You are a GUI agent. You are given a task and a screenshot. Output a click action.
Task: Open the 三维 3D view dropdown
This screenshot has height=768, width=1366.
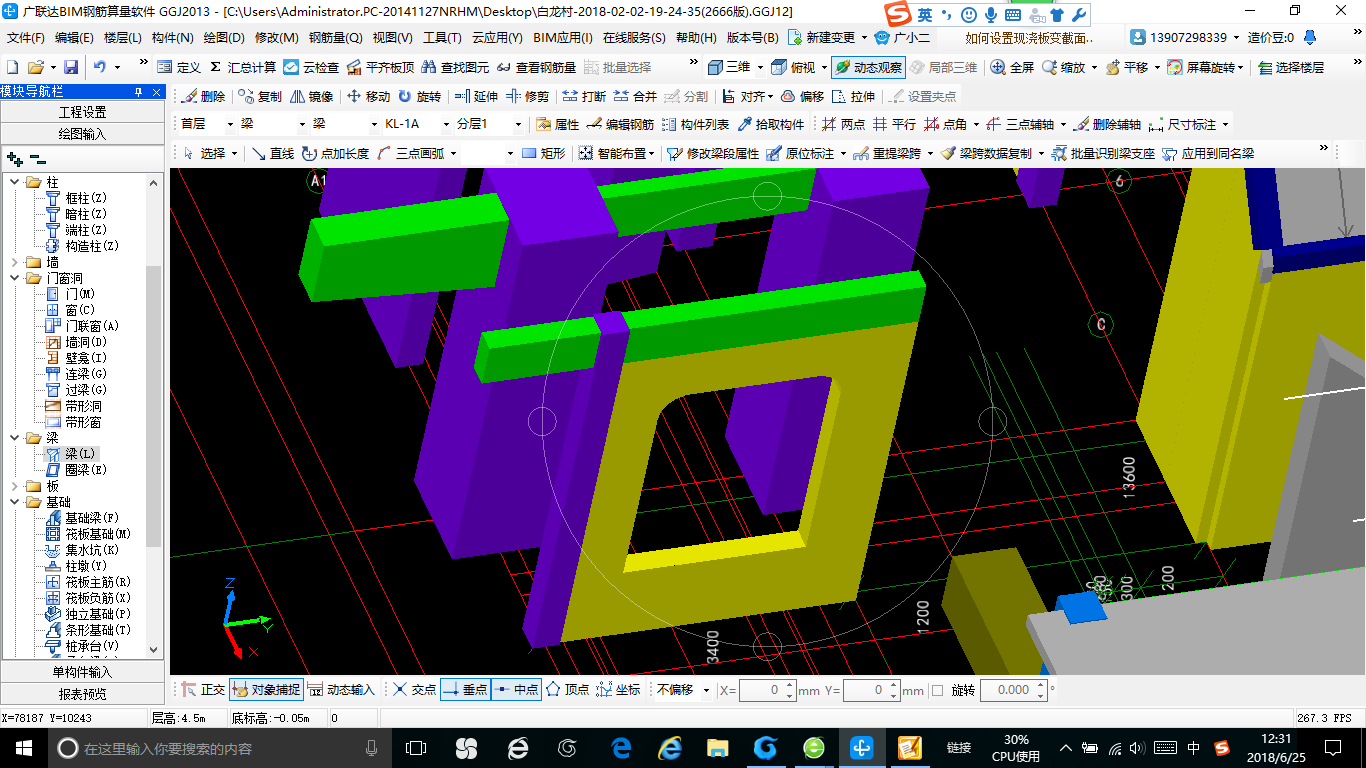tap(760, 67)
